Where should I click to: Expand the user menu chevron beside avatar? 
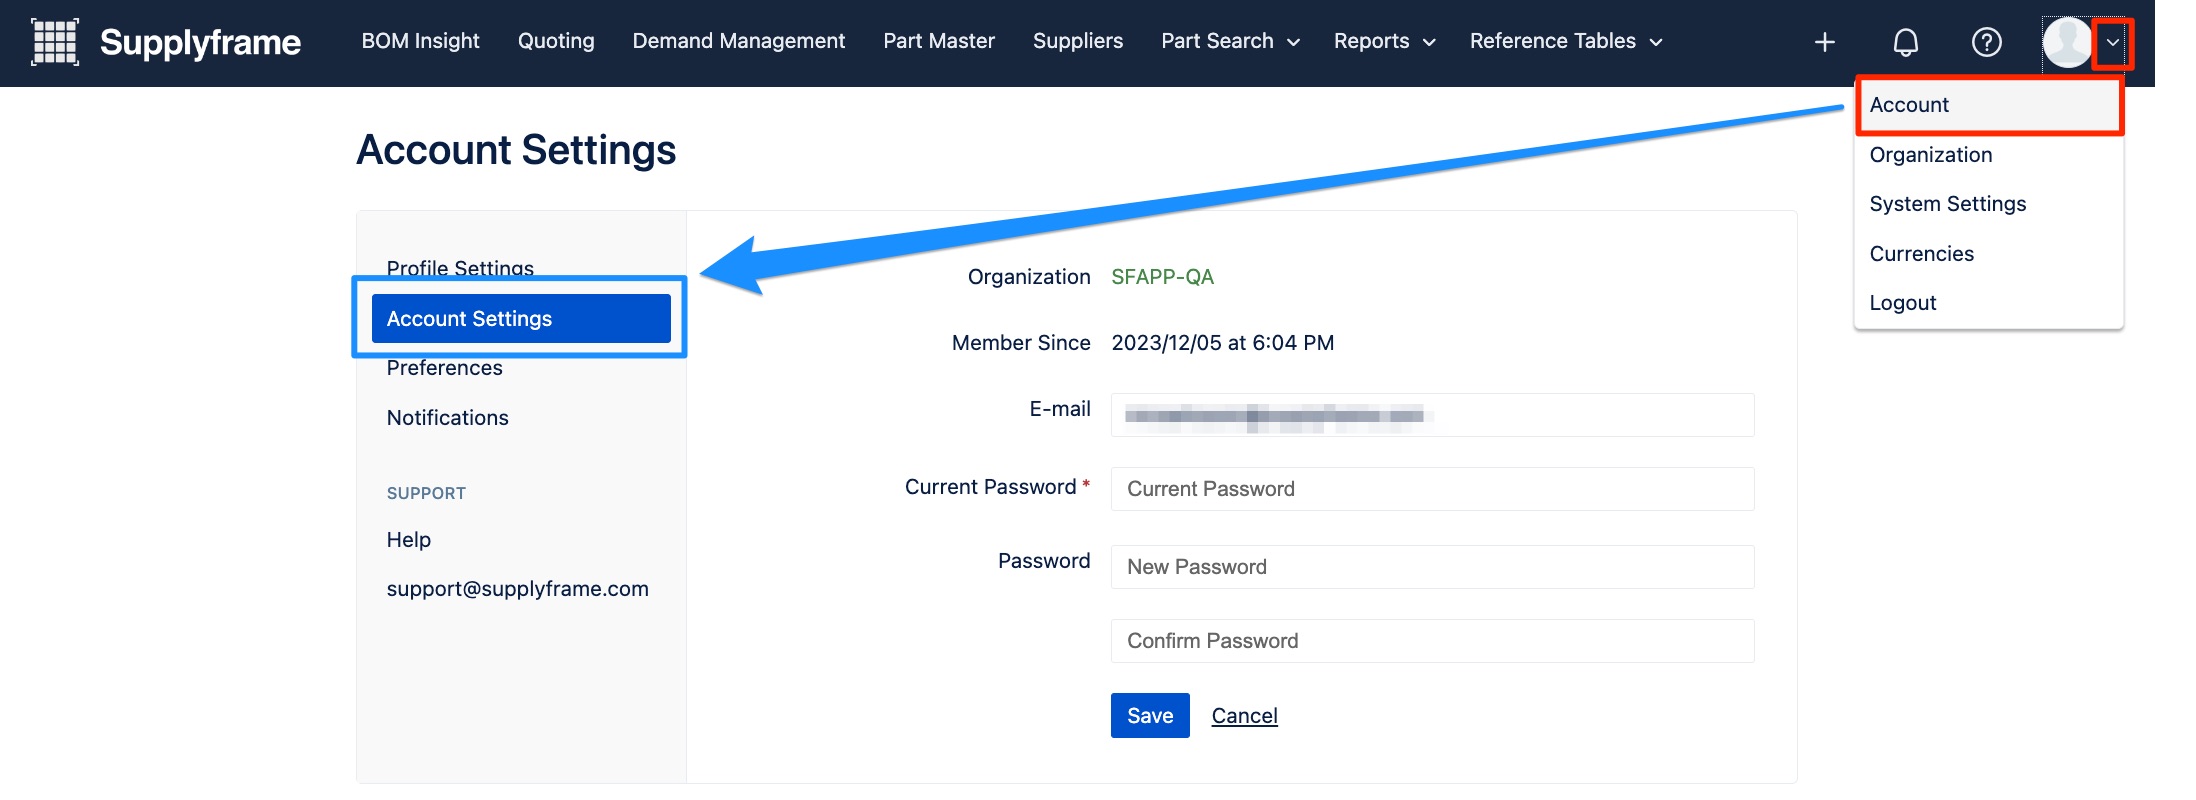click(x=2113, y=43)
